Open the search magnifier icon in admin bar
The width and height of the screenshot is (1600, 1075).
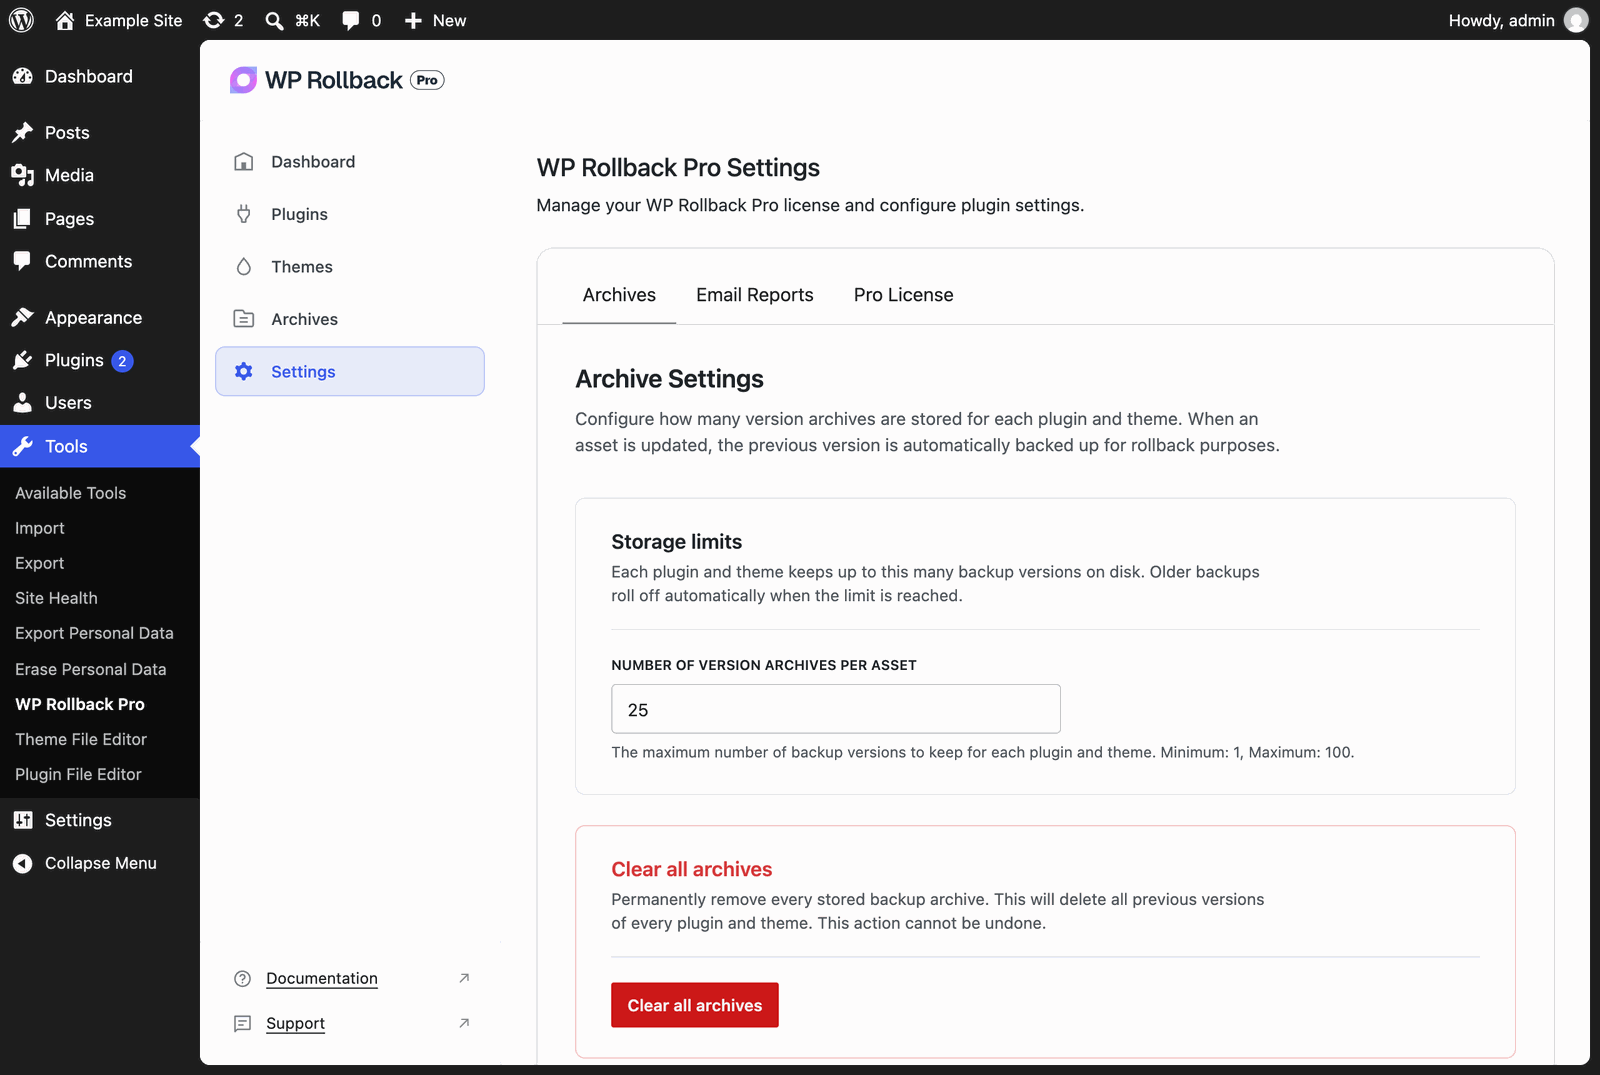[274, 20]
